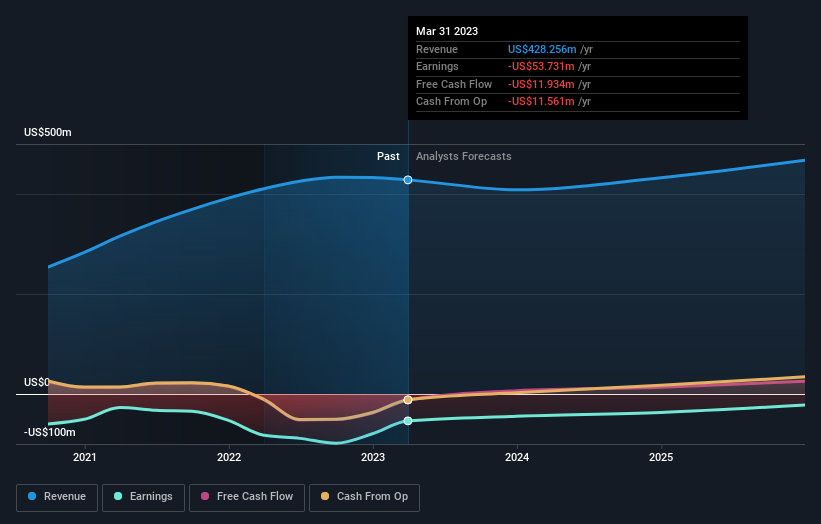Click the Mar 31 2023 tooltip date
The height and width of the screenshot is (524, 821).
click(x=447, y=31)
